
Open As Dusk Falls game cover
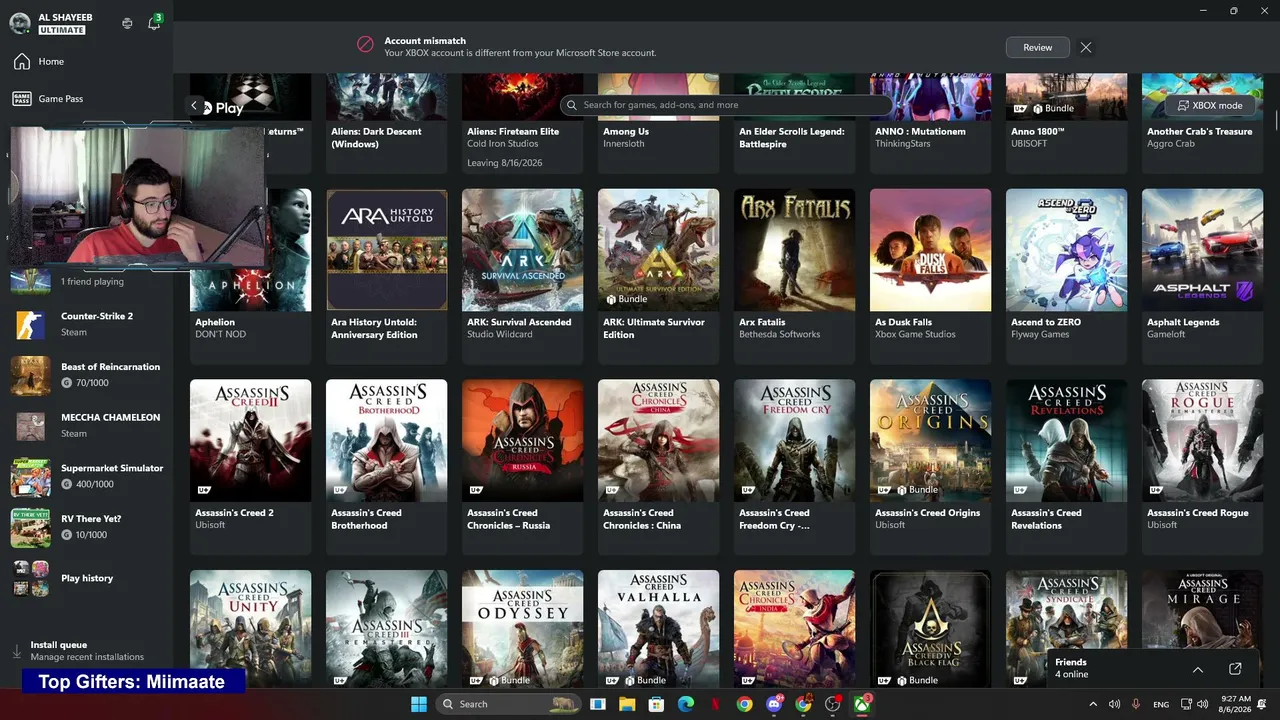pyautogui.click(x=930, y=250)
